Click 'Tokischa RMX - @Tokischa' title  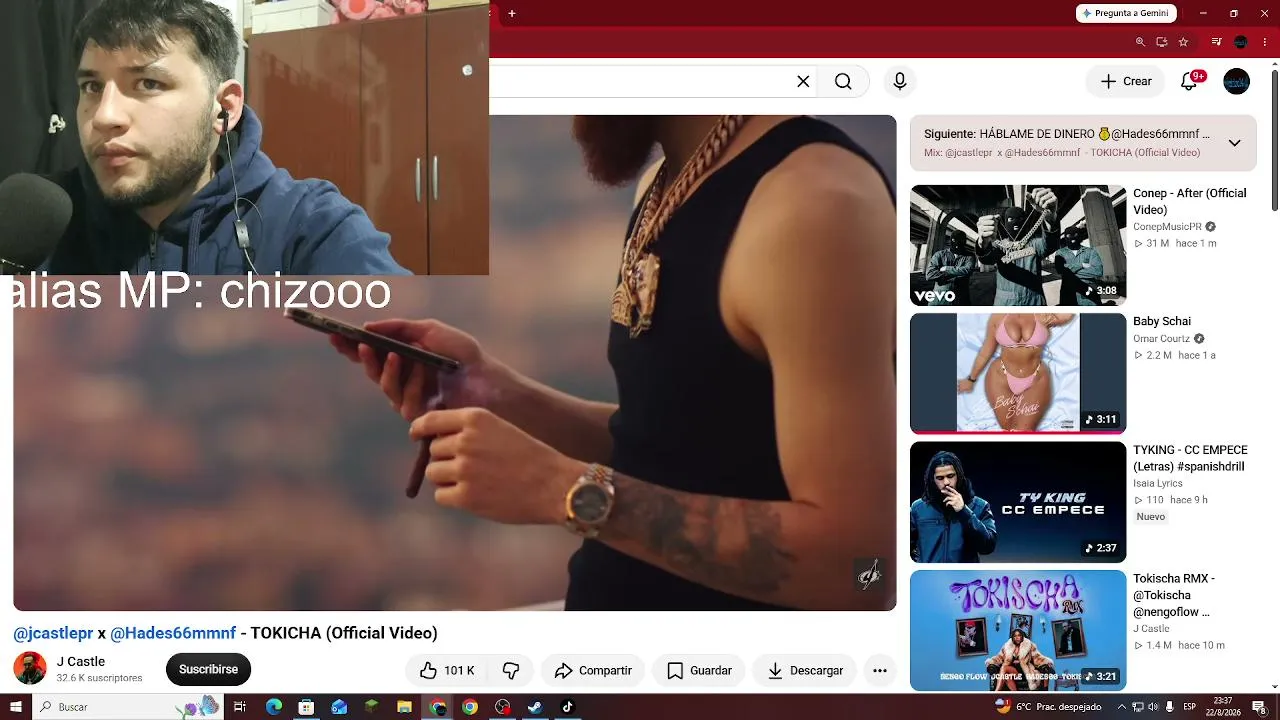1174,595
